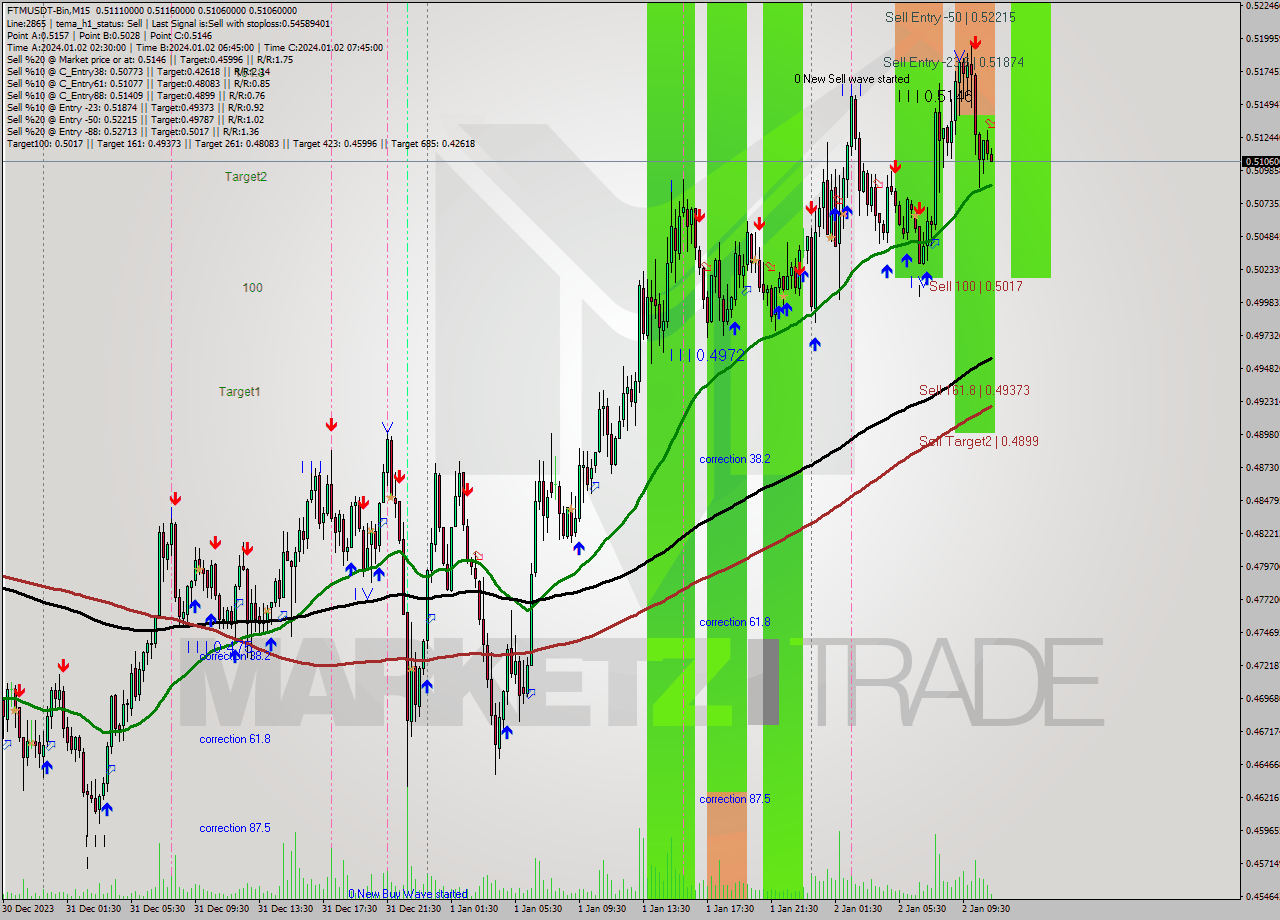Click the '31 Dec 21:30' time axis label
1280x920 pixels.
point(413,909)
